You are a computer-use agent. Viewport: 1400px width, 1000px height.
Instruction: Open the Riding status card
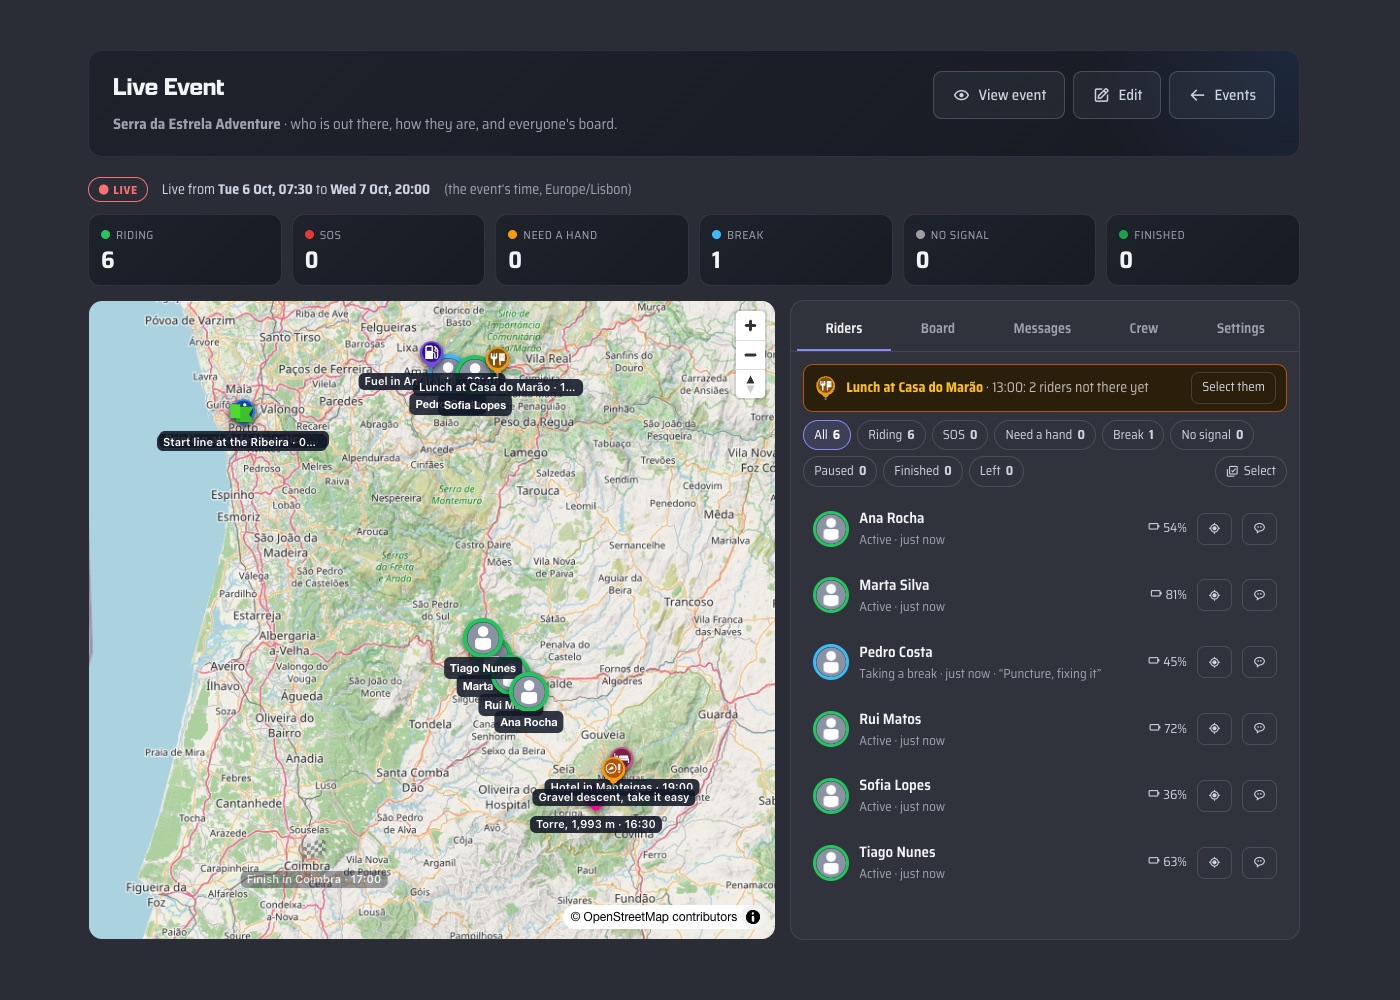pos(185,250)
